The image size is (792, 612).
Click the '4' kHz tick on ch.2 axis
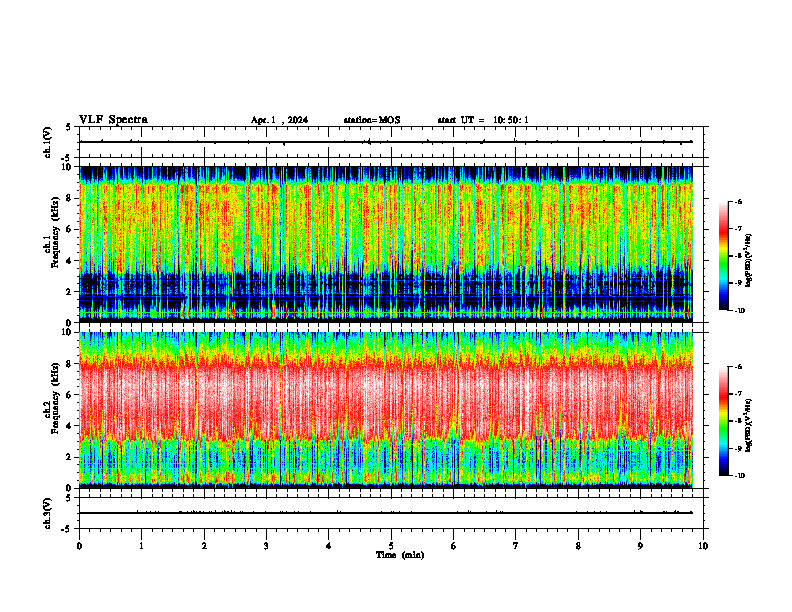tap(70, 426)
